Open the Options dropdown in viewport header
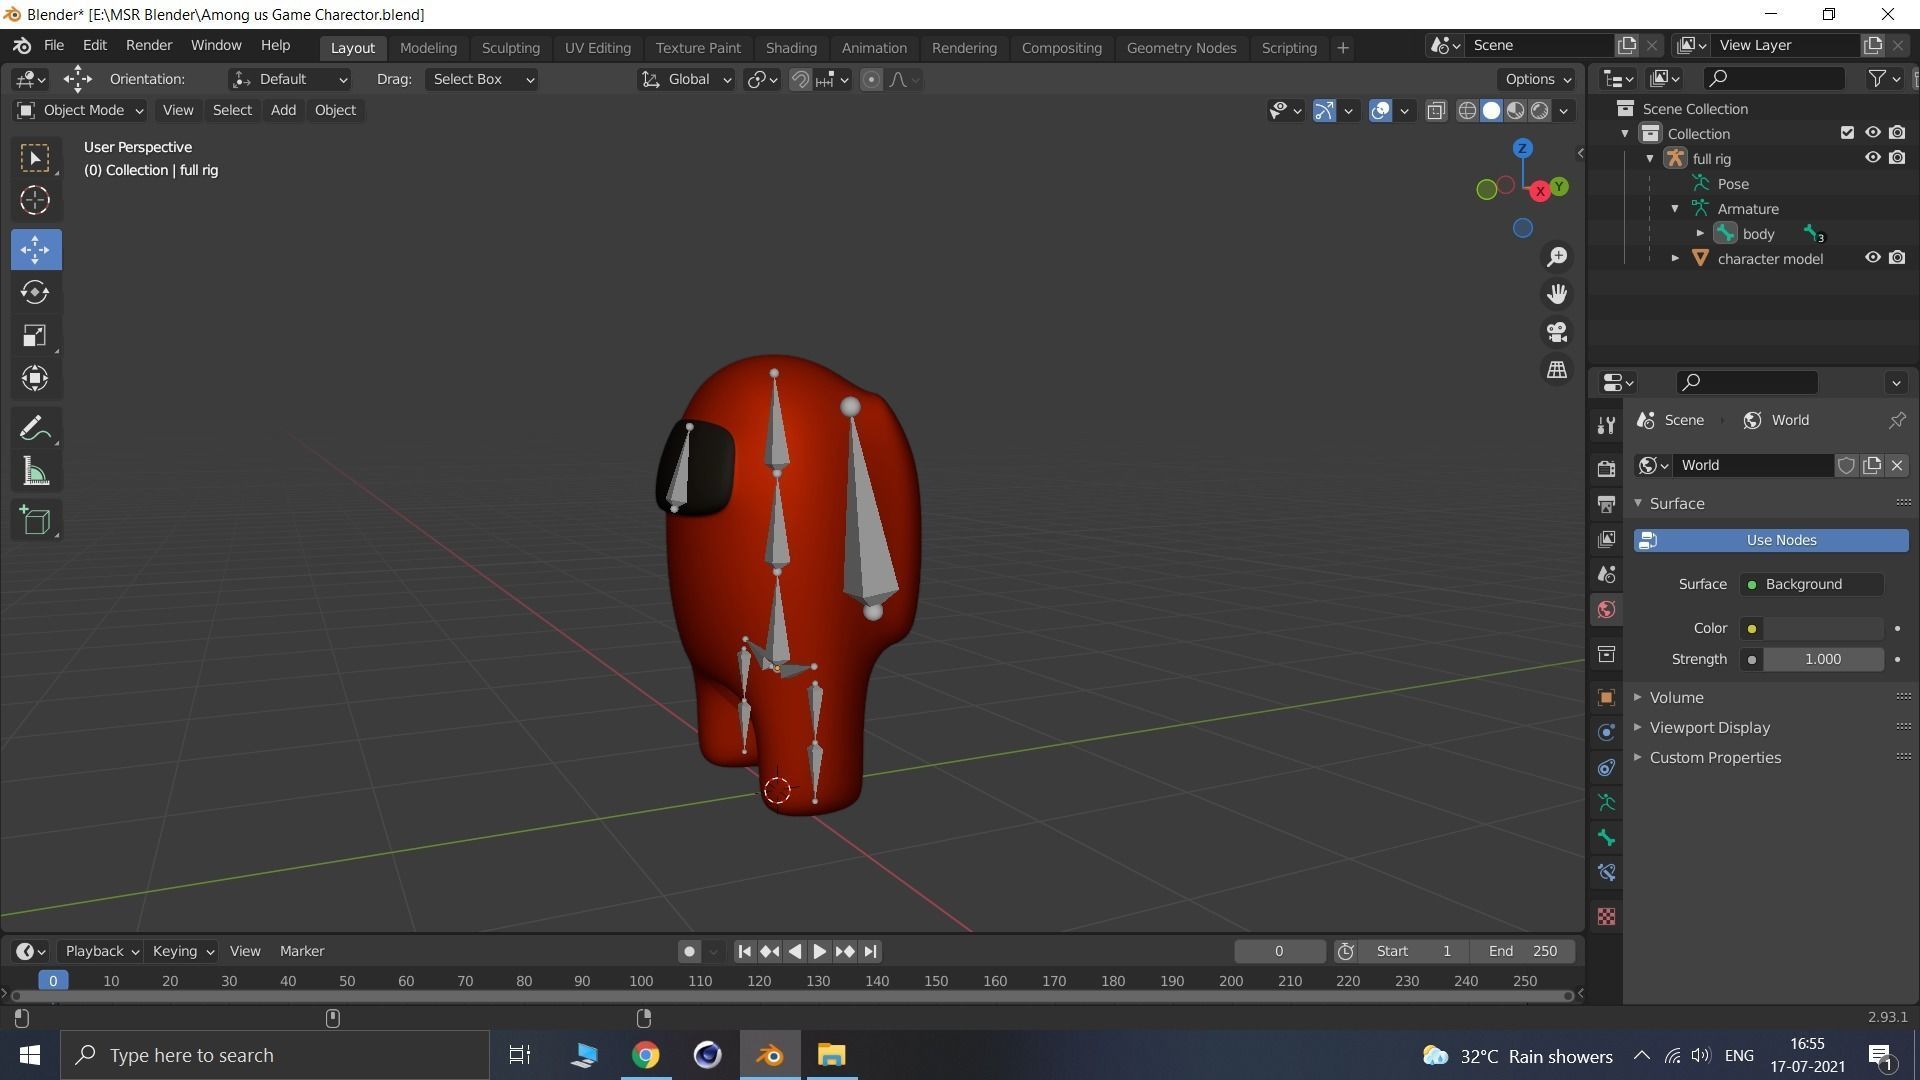The height and width of the screenshot is (1080, 1920). [x=1537, y=80]
